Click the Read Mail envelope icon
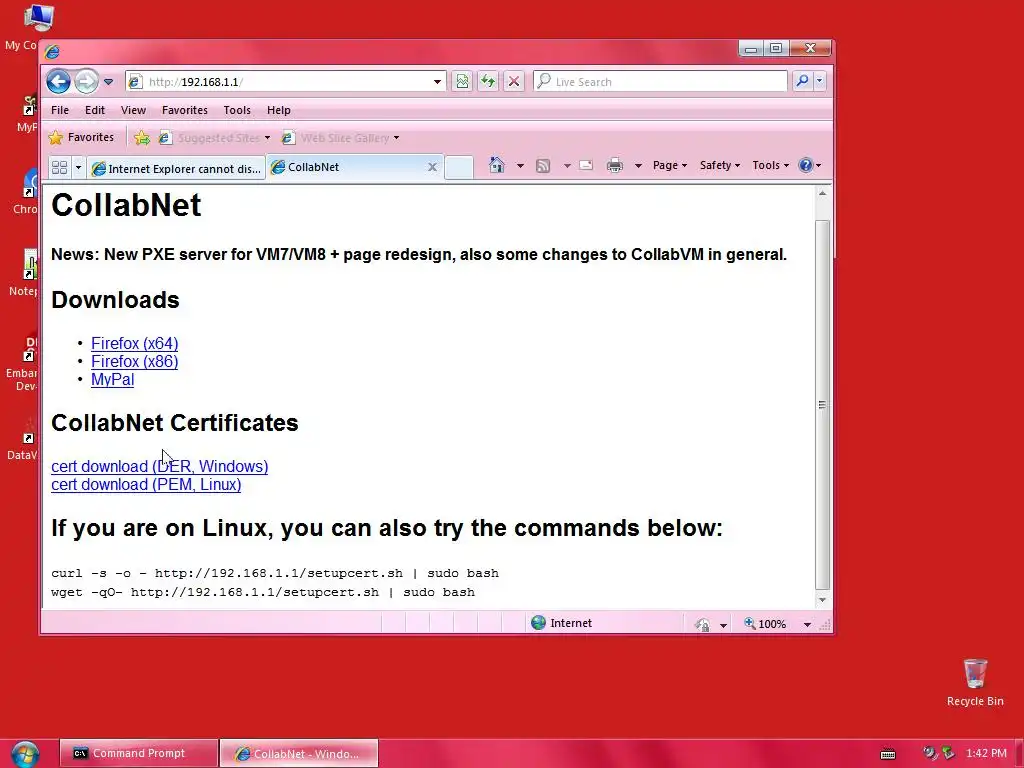Viewport: 1024px width, 768px height. pyautogui.click(x=586, y=165)
